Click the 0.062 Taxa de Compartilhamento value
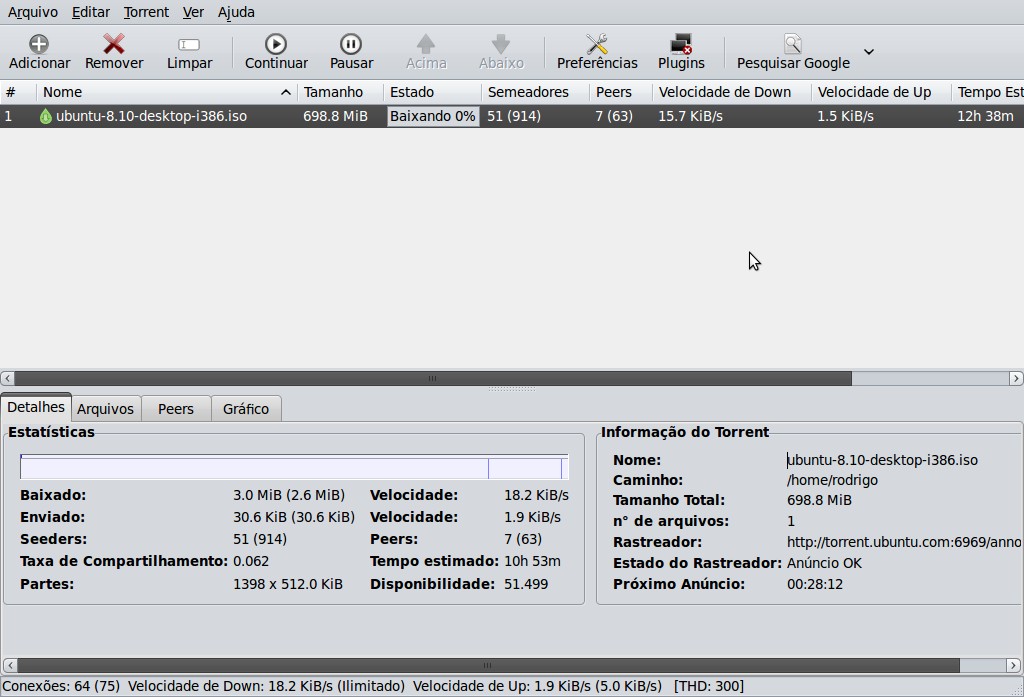This screenshot has width=1024, height=697. (x=251, y=561)
